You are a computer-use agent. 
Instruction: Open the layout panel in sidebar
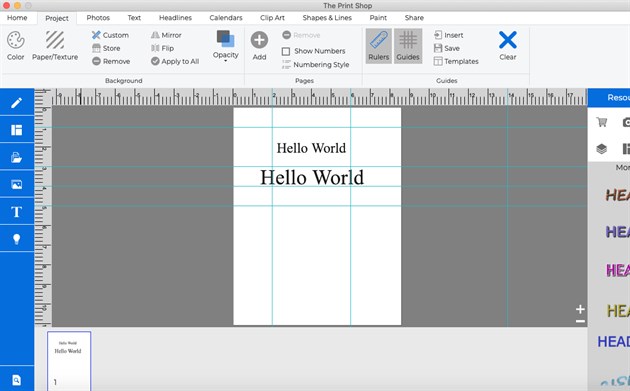click(16, 130)
